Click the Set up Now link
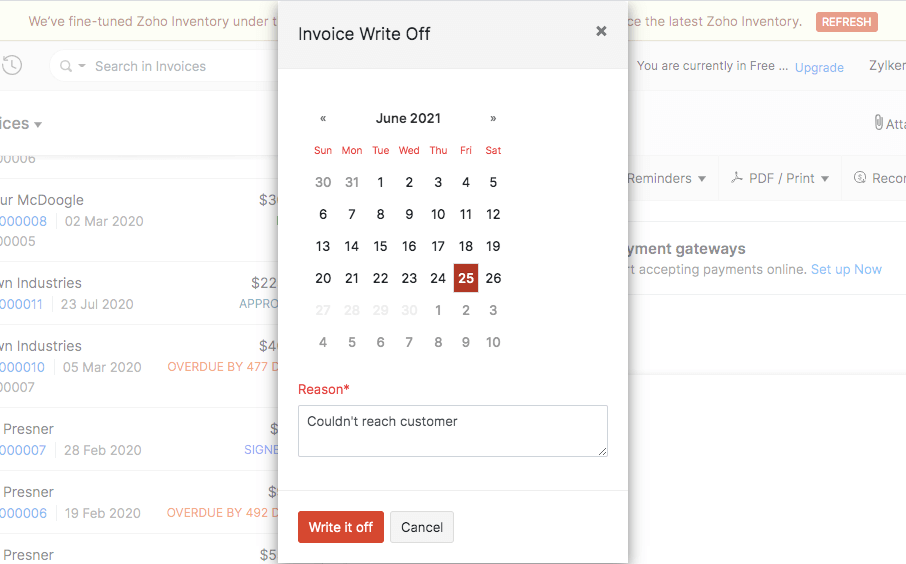 [x=846, y=269]
